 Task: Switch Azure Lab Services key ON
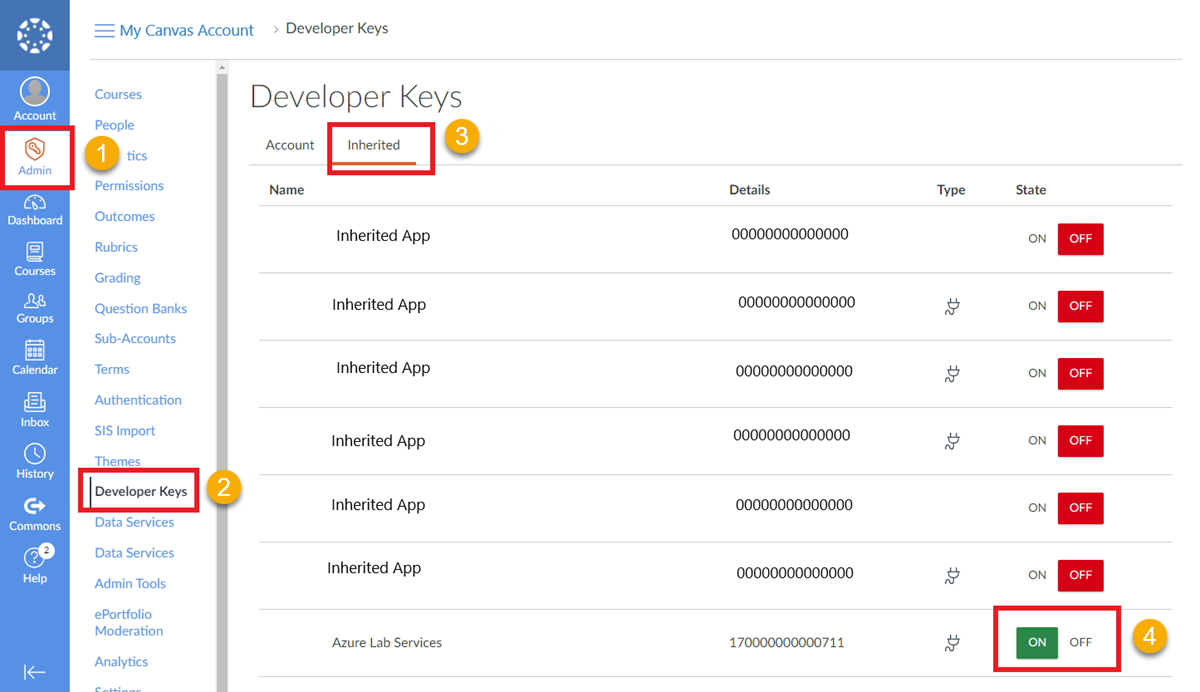1037,642
